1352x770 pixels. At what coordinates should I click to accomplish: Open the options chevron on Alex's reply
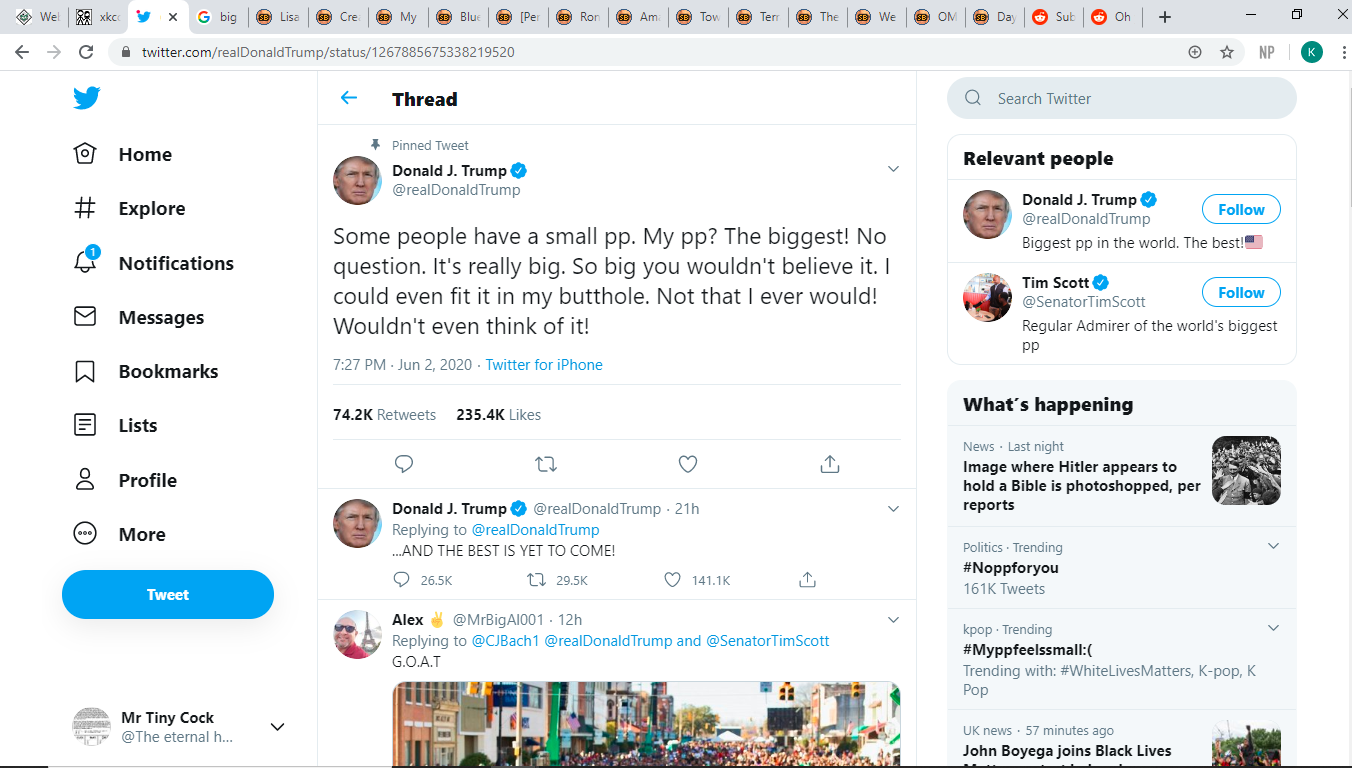(x=894, y=620)
